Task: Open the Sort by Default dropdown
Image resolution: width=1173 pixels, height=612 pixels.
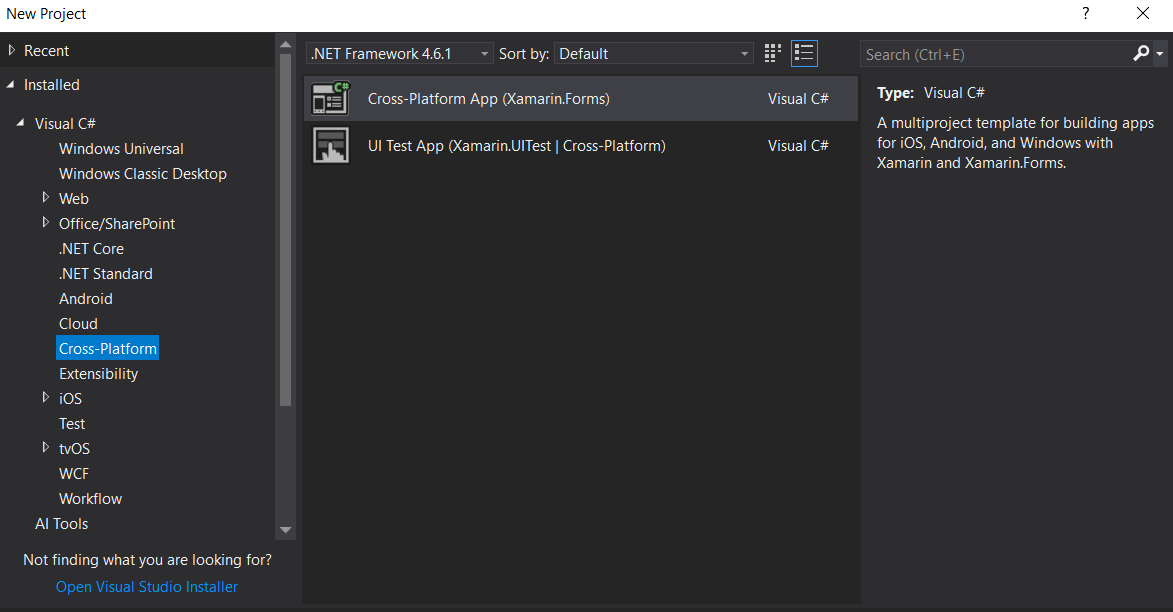Action: 653,53
